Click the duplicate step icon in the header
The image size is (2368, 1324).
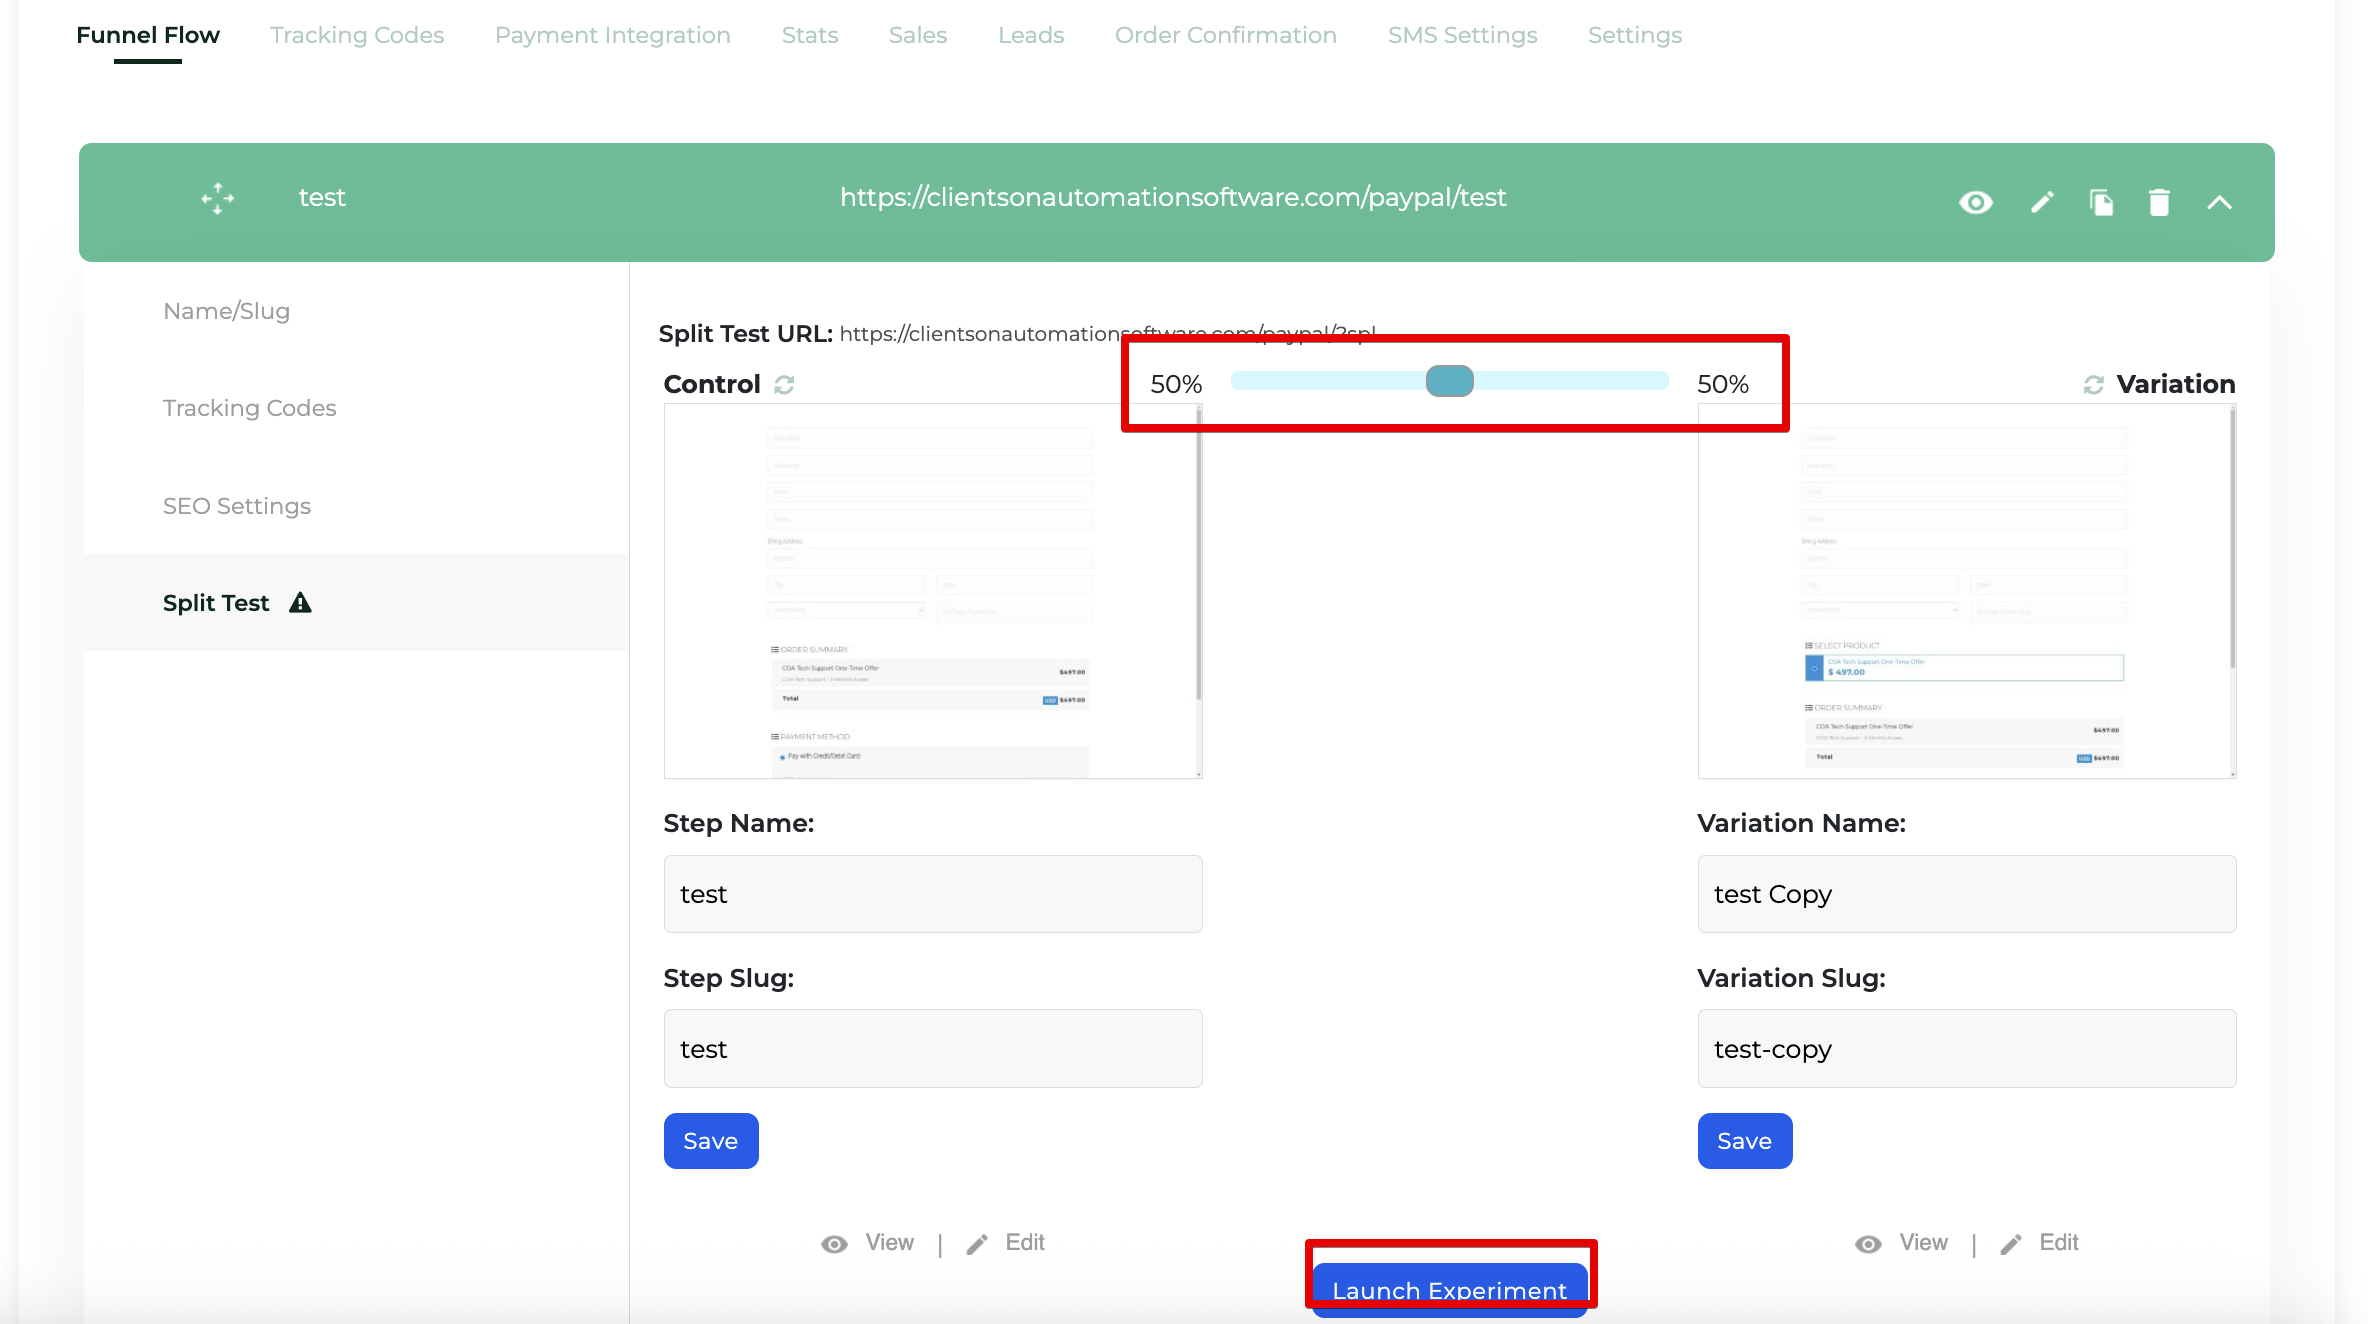tap(2101, 202)
